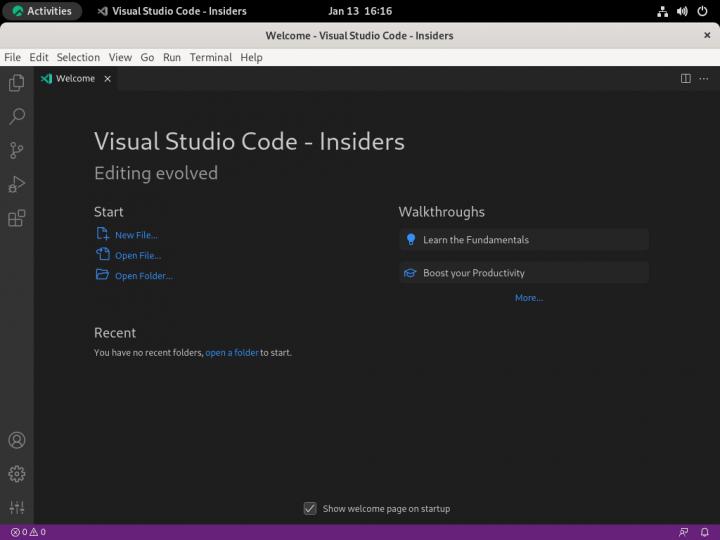Click the More... walkthroughs link
The width and height of the screenshot is (720, 540).
(529, 298)
